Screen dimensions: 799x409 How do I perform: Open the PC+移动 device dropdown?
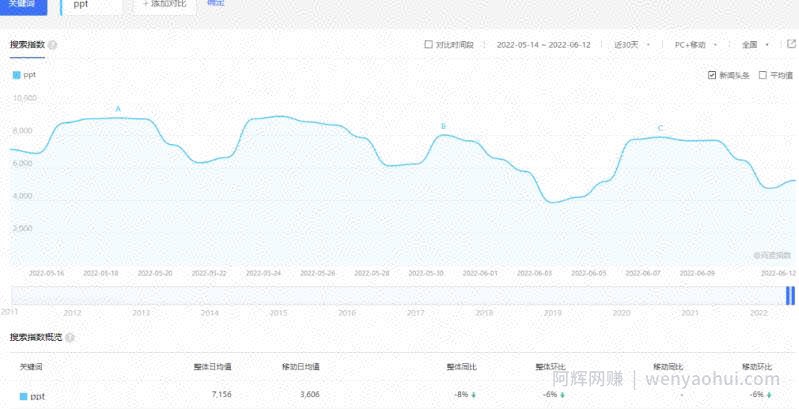coord(696,44)
